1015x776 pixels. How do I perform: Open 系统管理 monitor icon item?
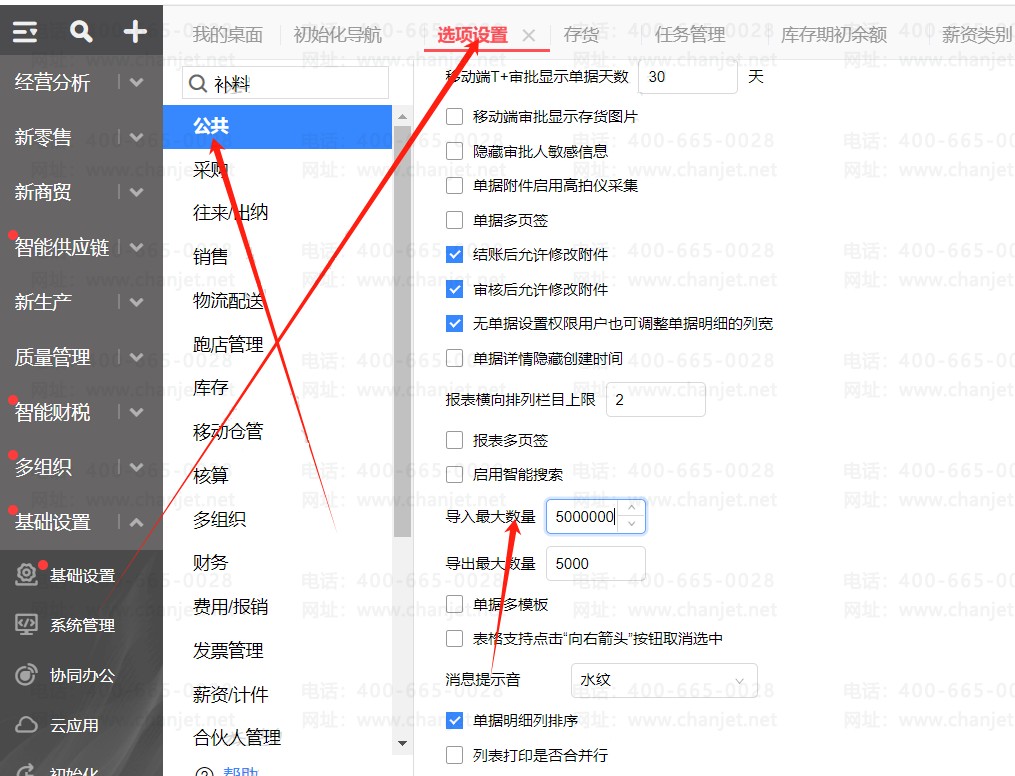(26, 625)
